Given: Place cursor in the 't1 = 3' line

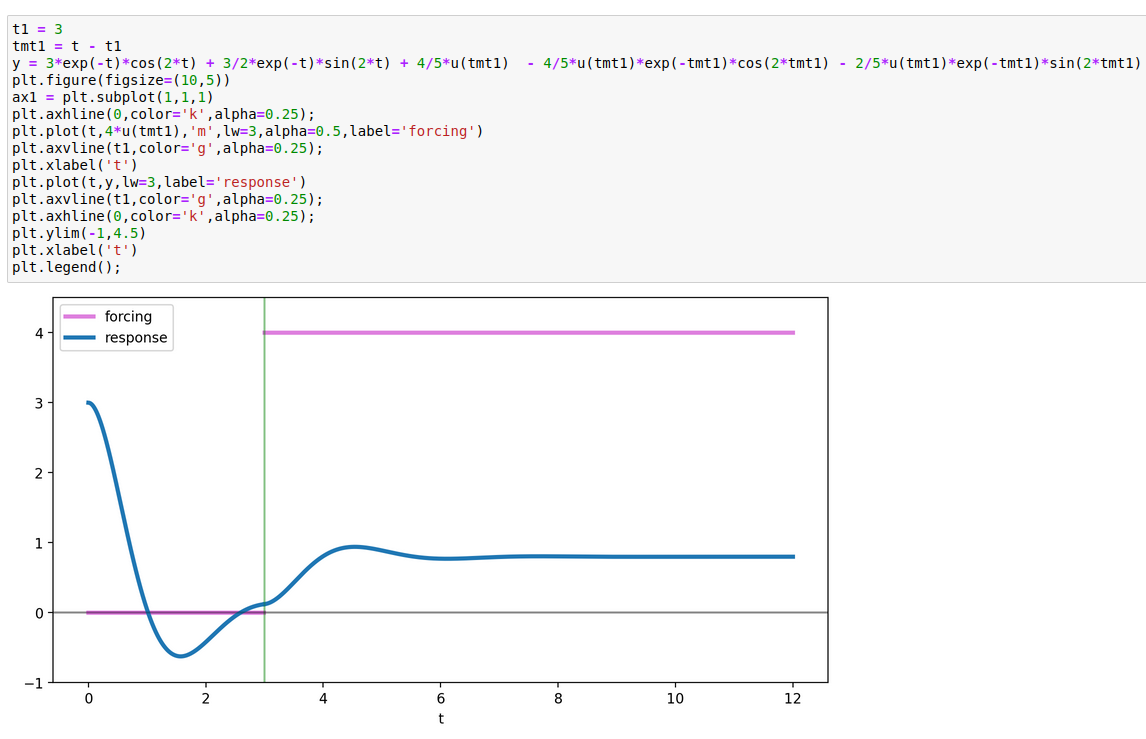Looking at the screenshot, I should [x=37, y=29].
